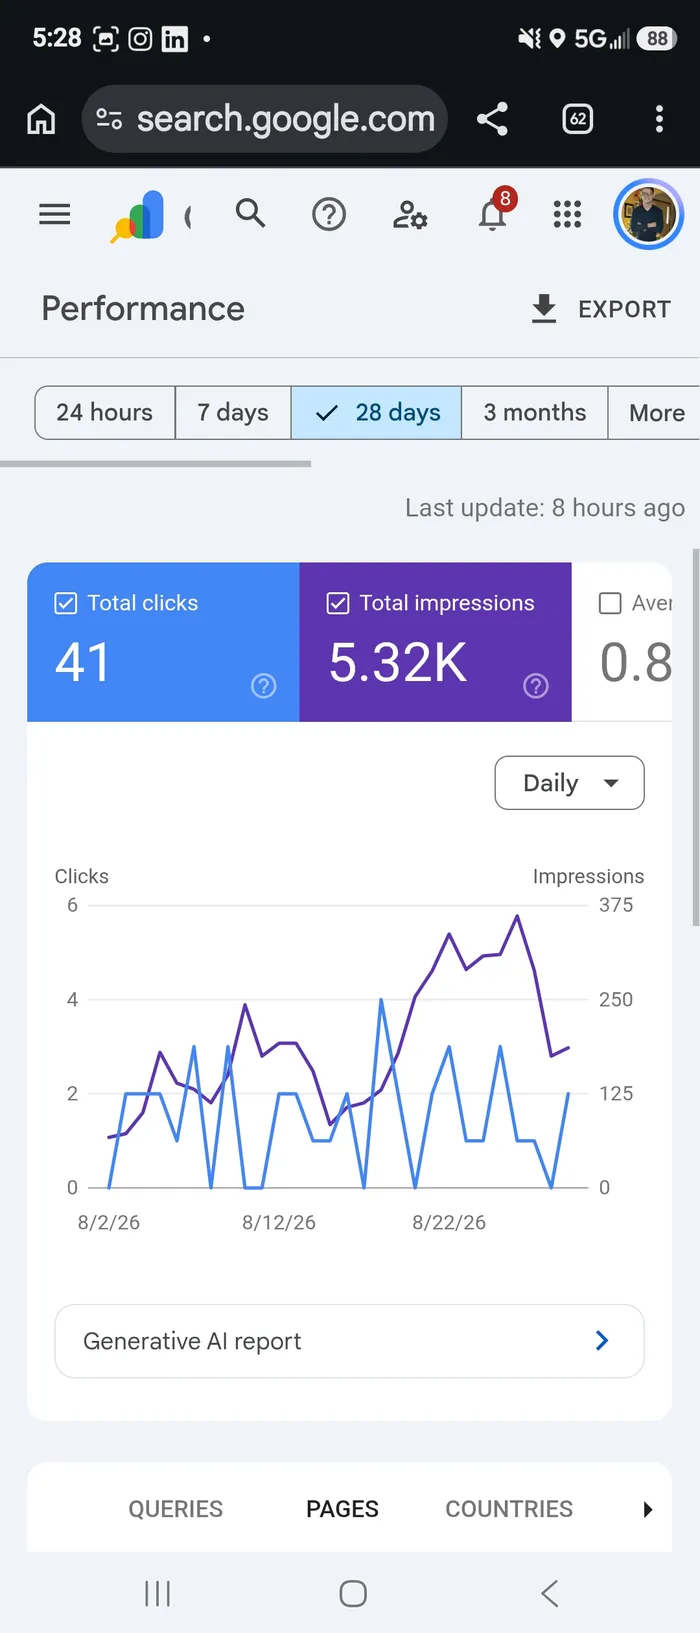Click the Clicks axis title
The width and height of the screenshot is (700, 1633).
(82, 877)
